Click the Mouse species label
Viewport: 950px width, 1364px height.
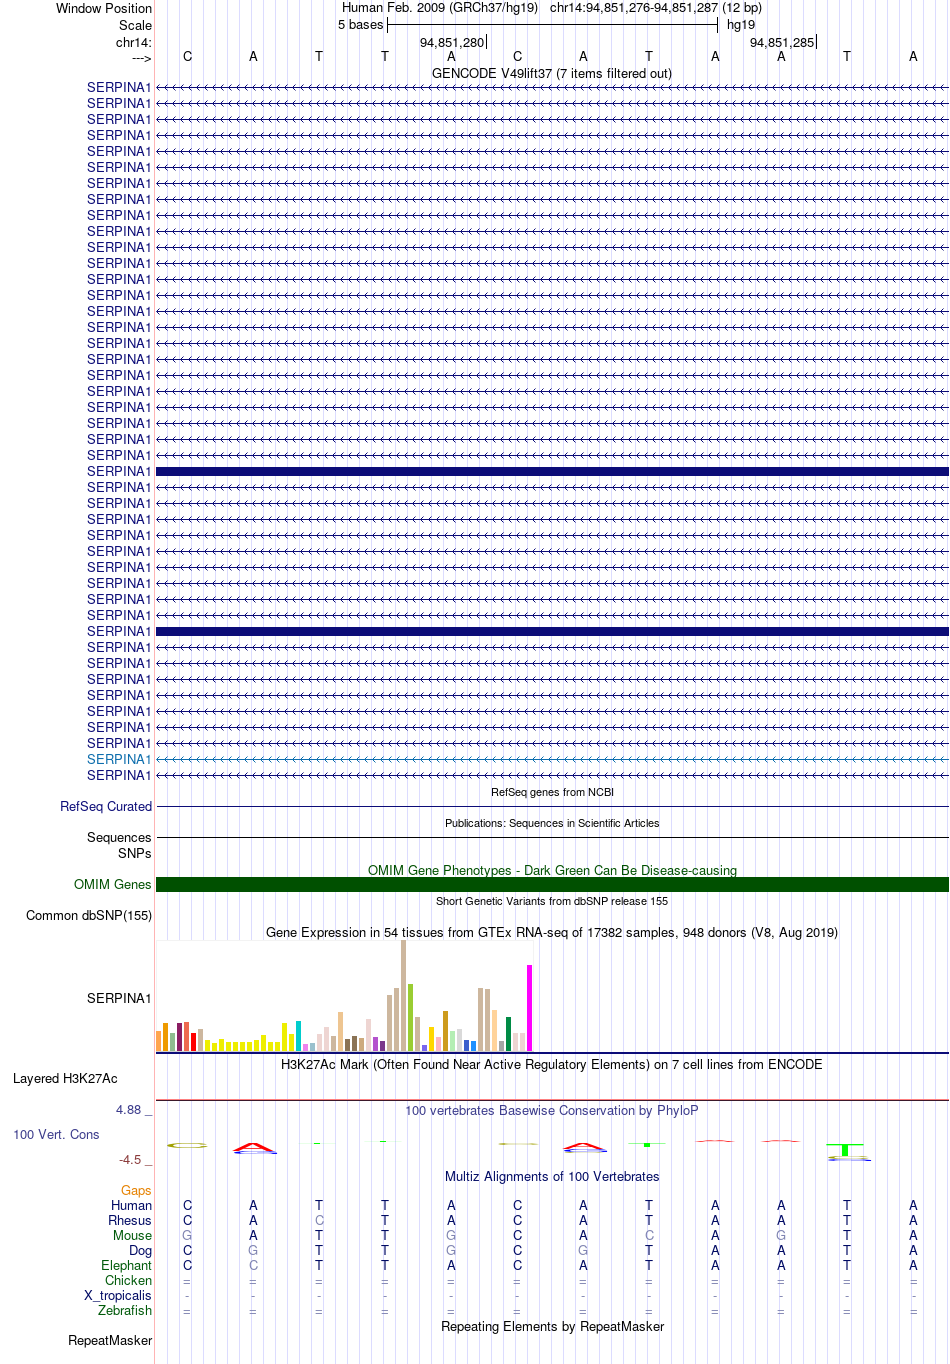[132, 1235]
